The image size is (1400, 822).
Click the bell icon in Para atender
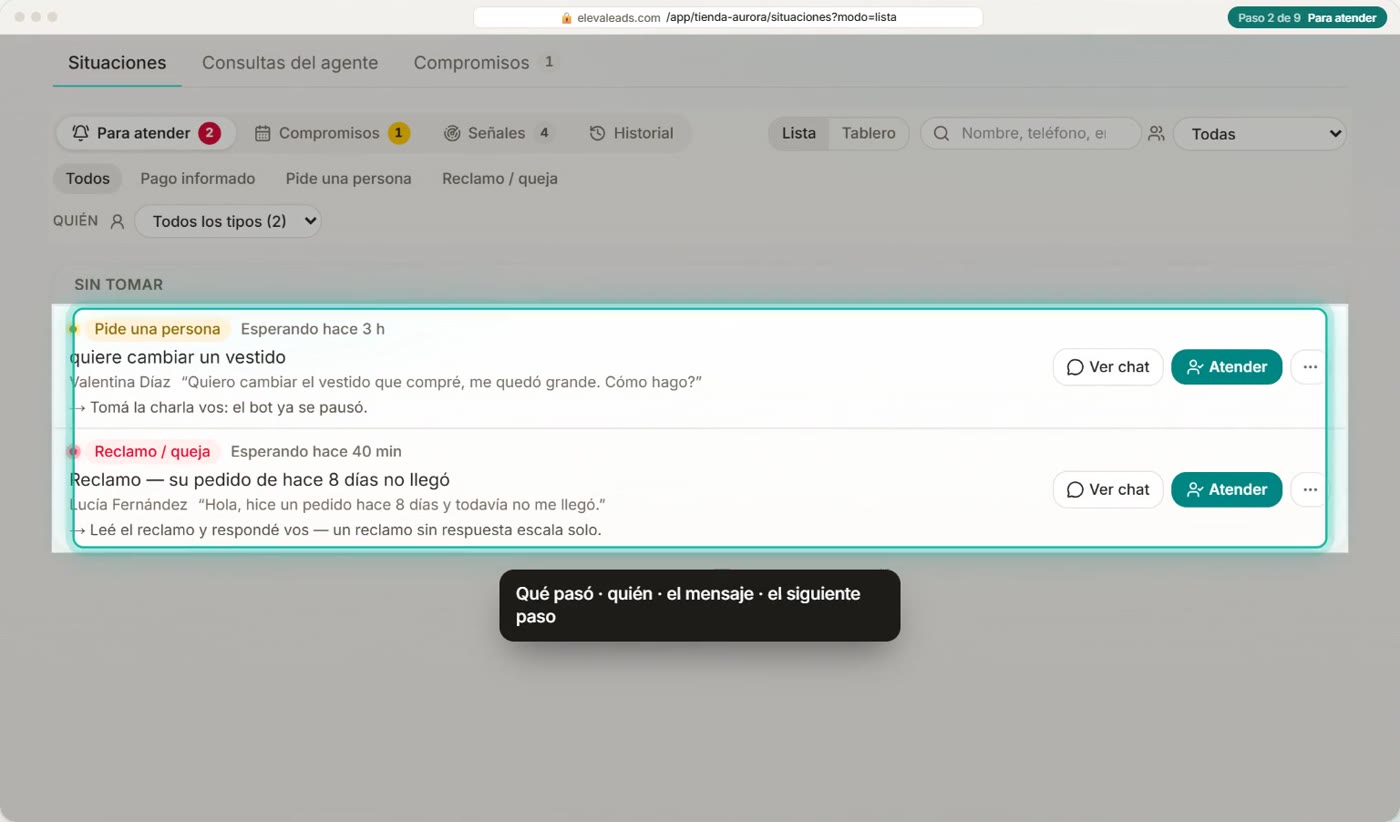81,133
